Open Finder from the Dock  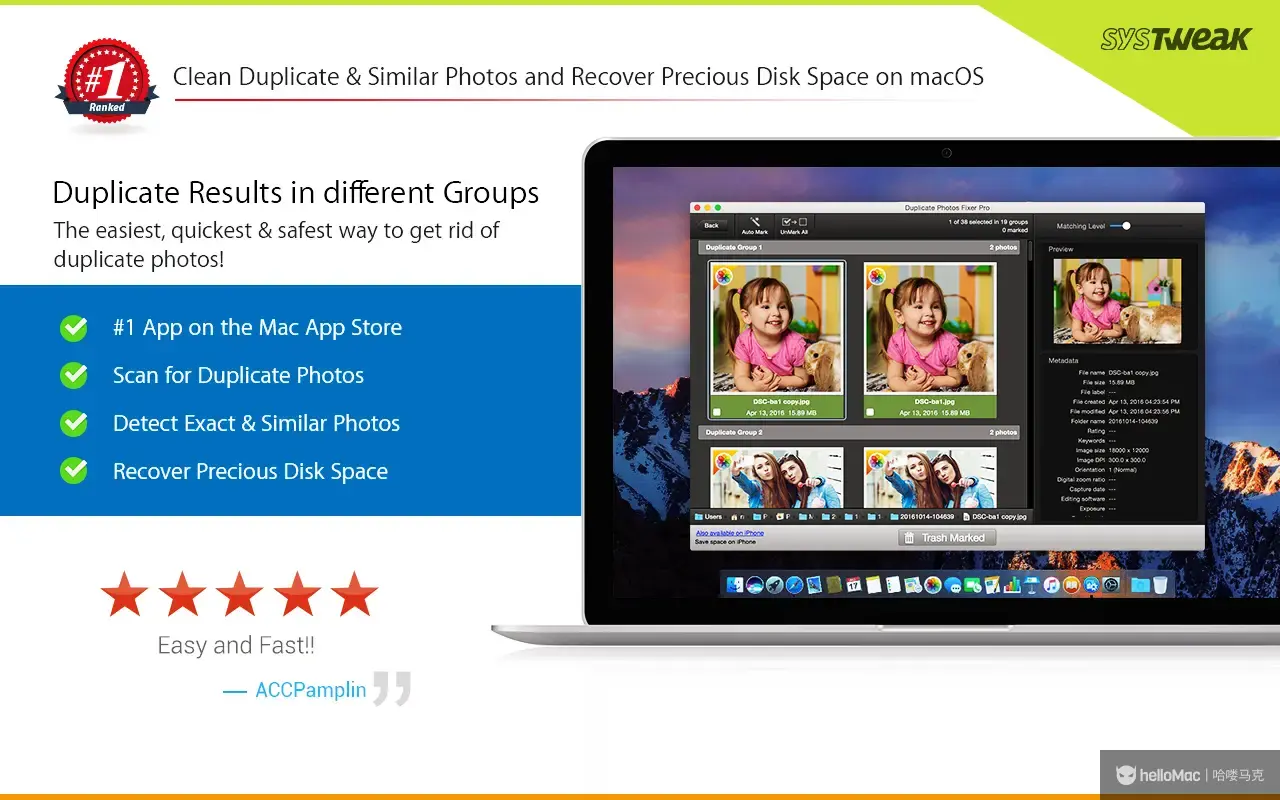(x=735, y=585)
